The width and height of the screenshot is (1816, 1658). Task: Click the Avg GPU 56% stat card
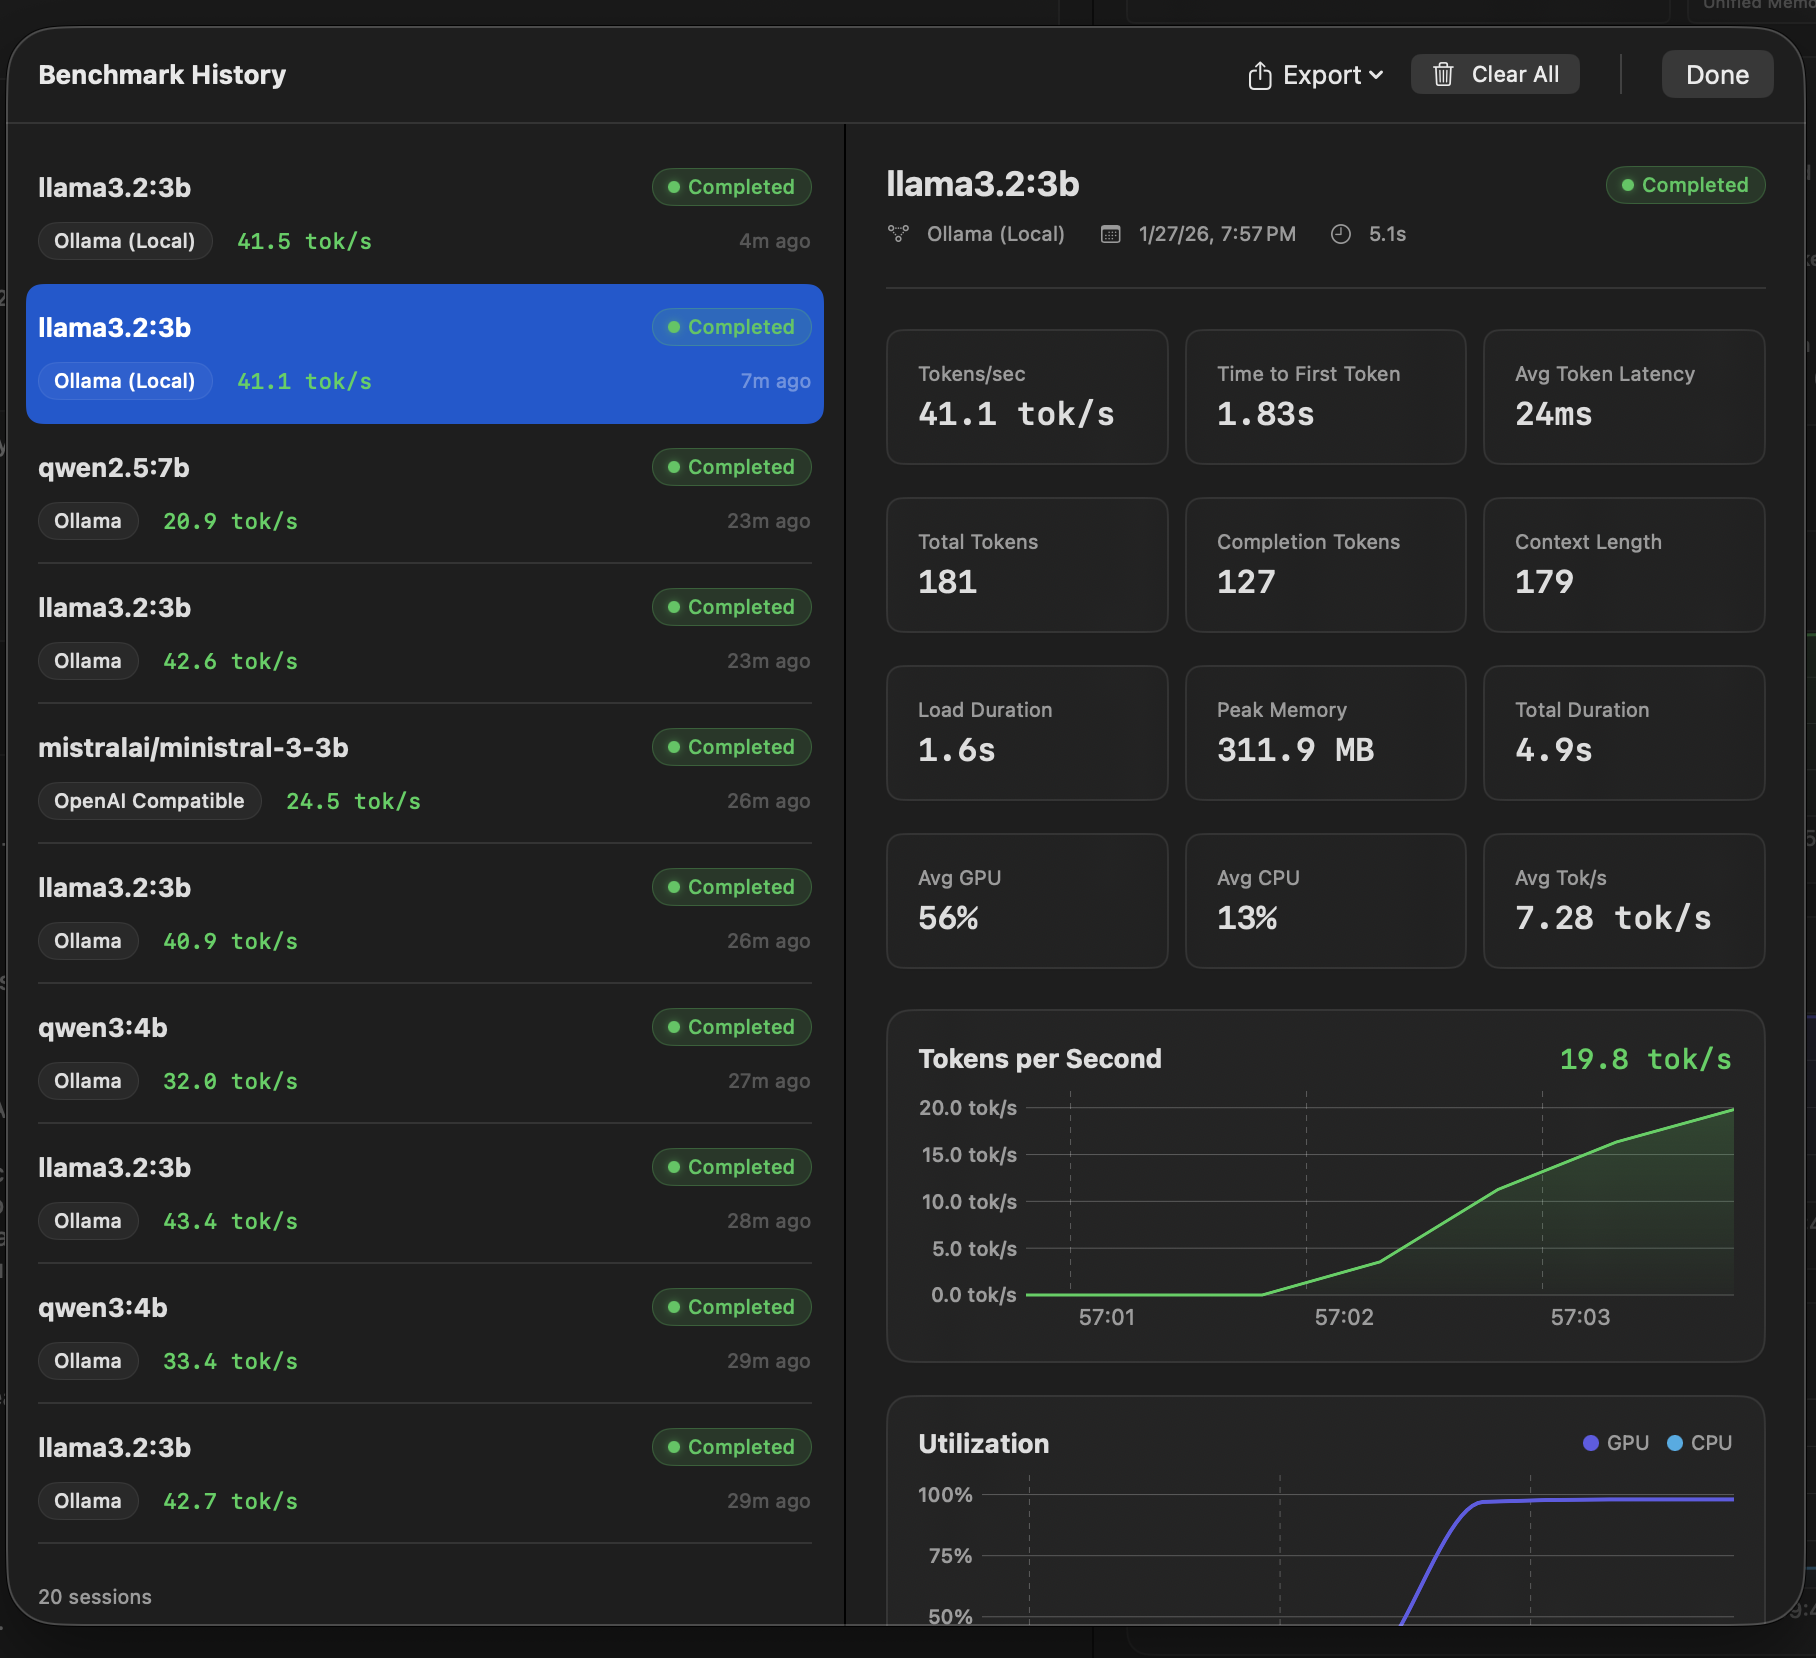tap(1026, 900)
